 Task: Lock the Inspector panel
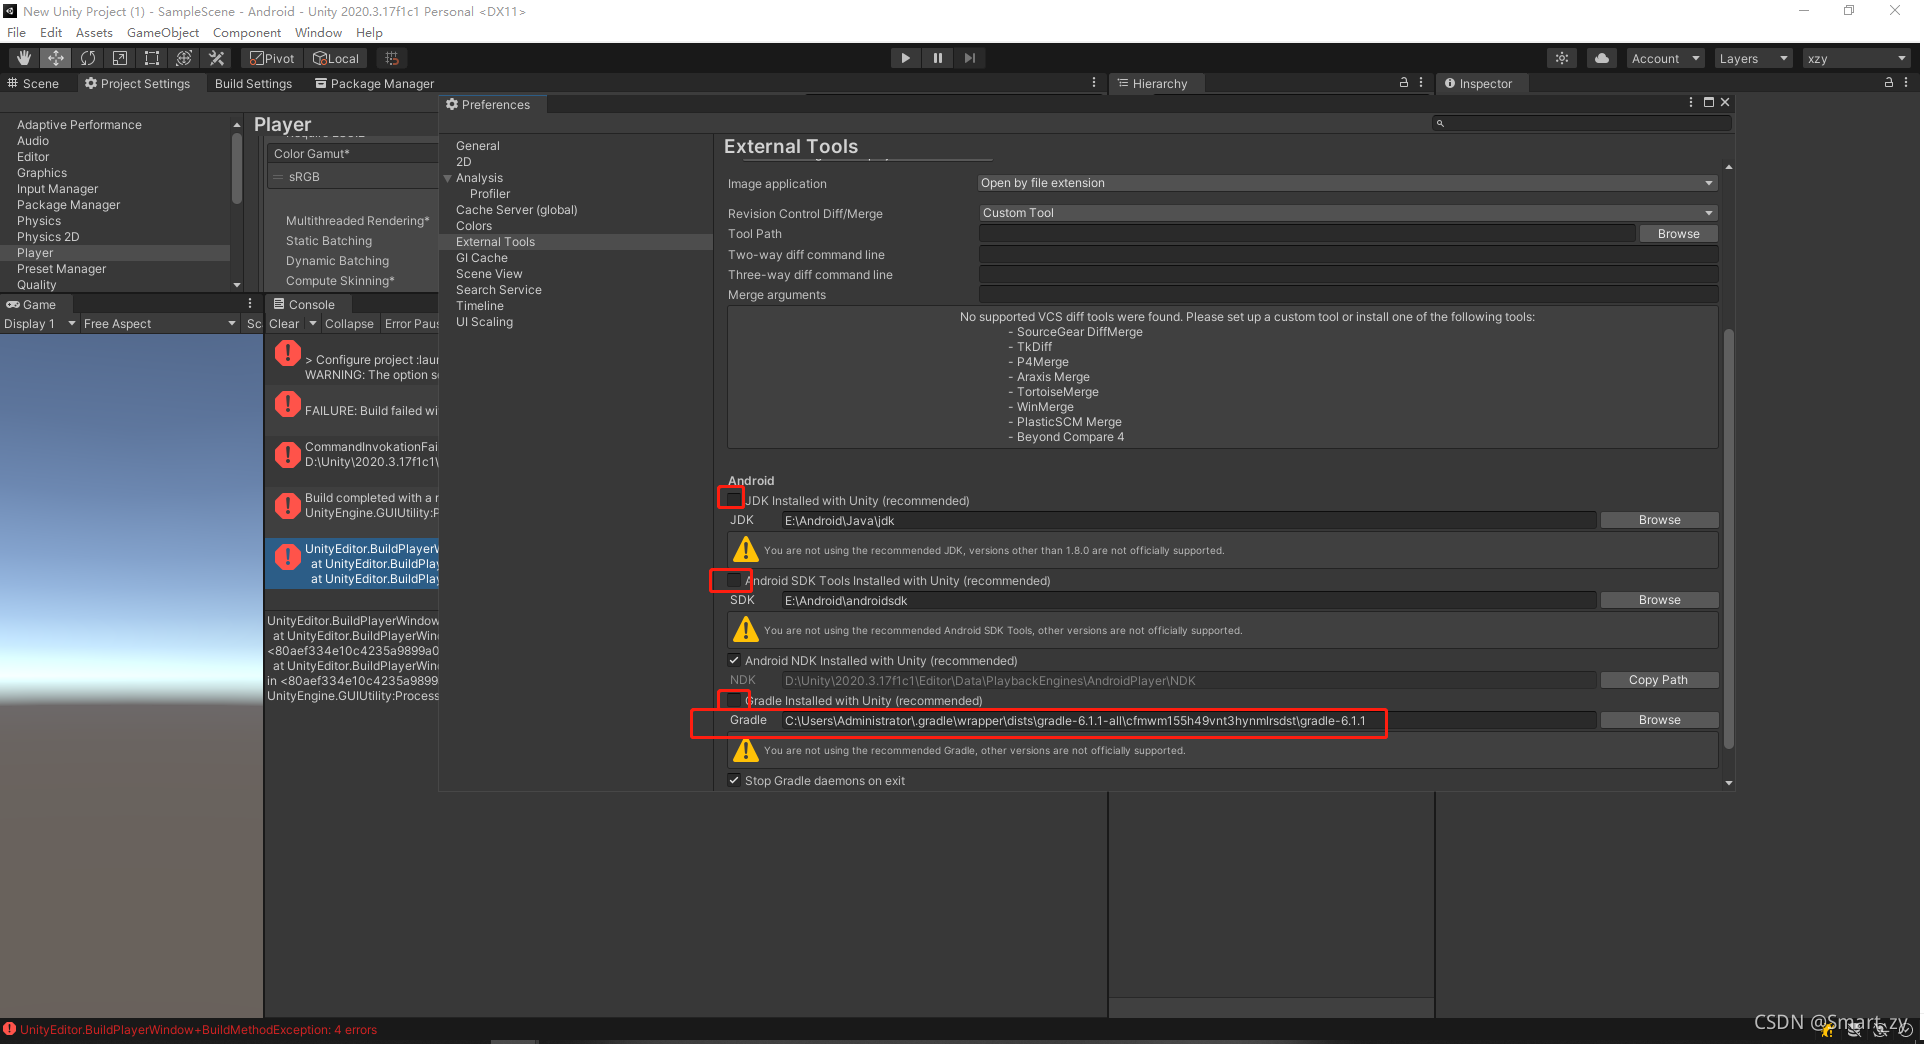(1889, 83)
